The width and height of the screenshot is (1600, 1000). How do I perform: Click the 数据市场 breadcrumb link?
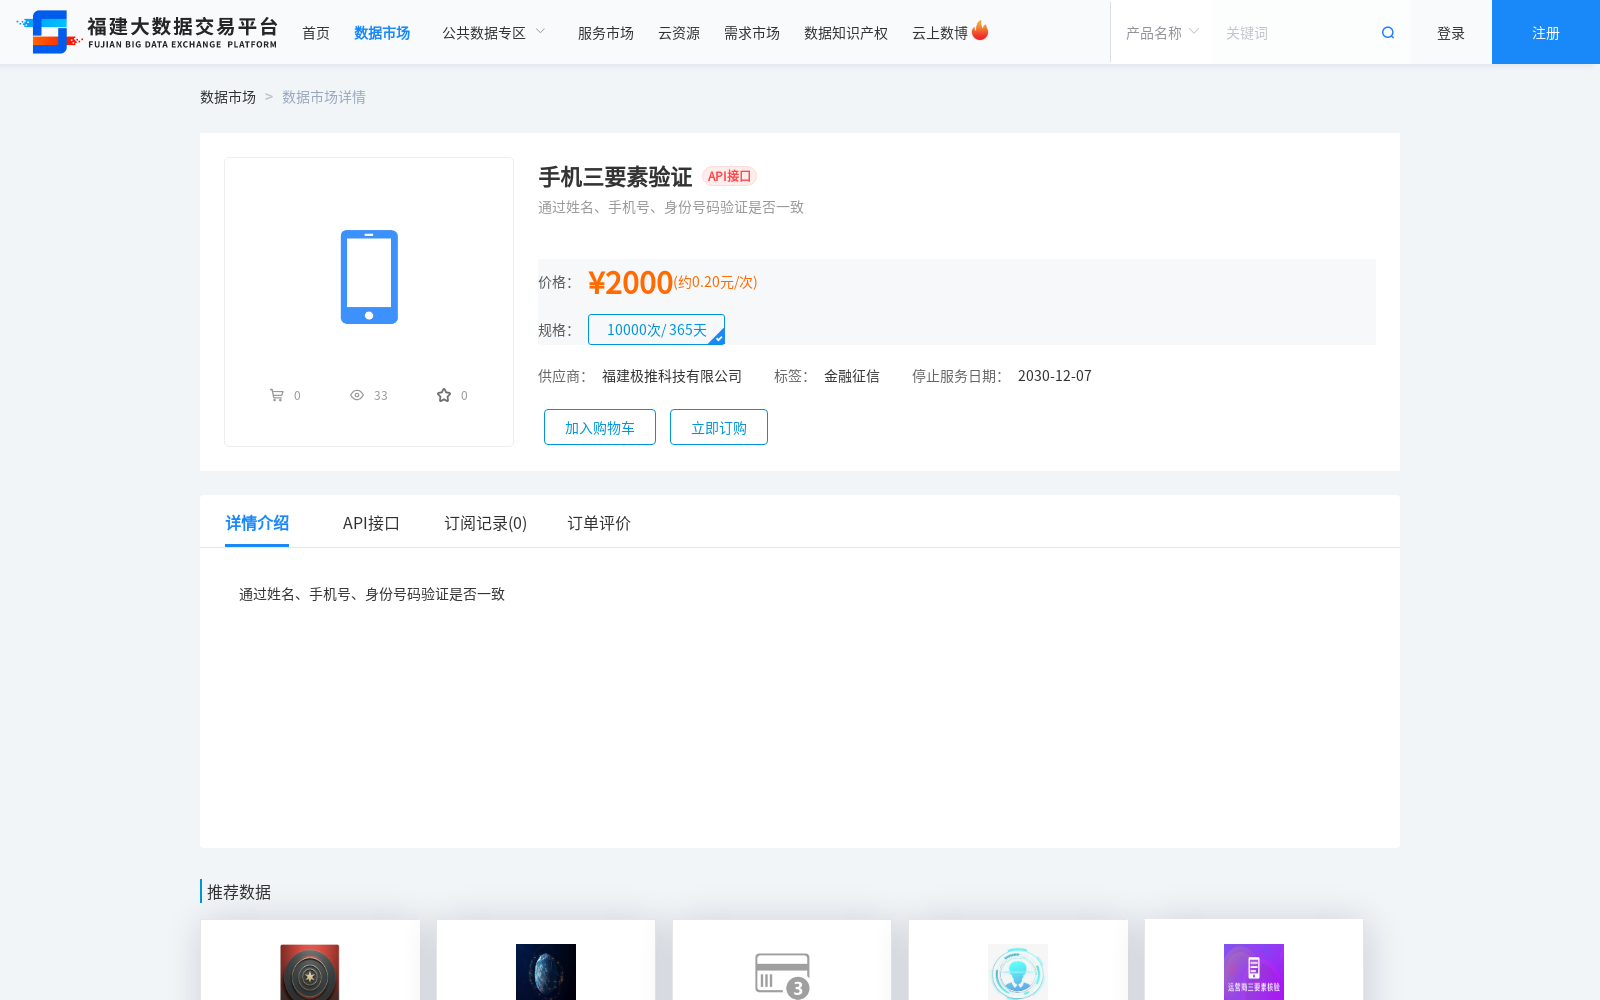click(x=228, y=97)
